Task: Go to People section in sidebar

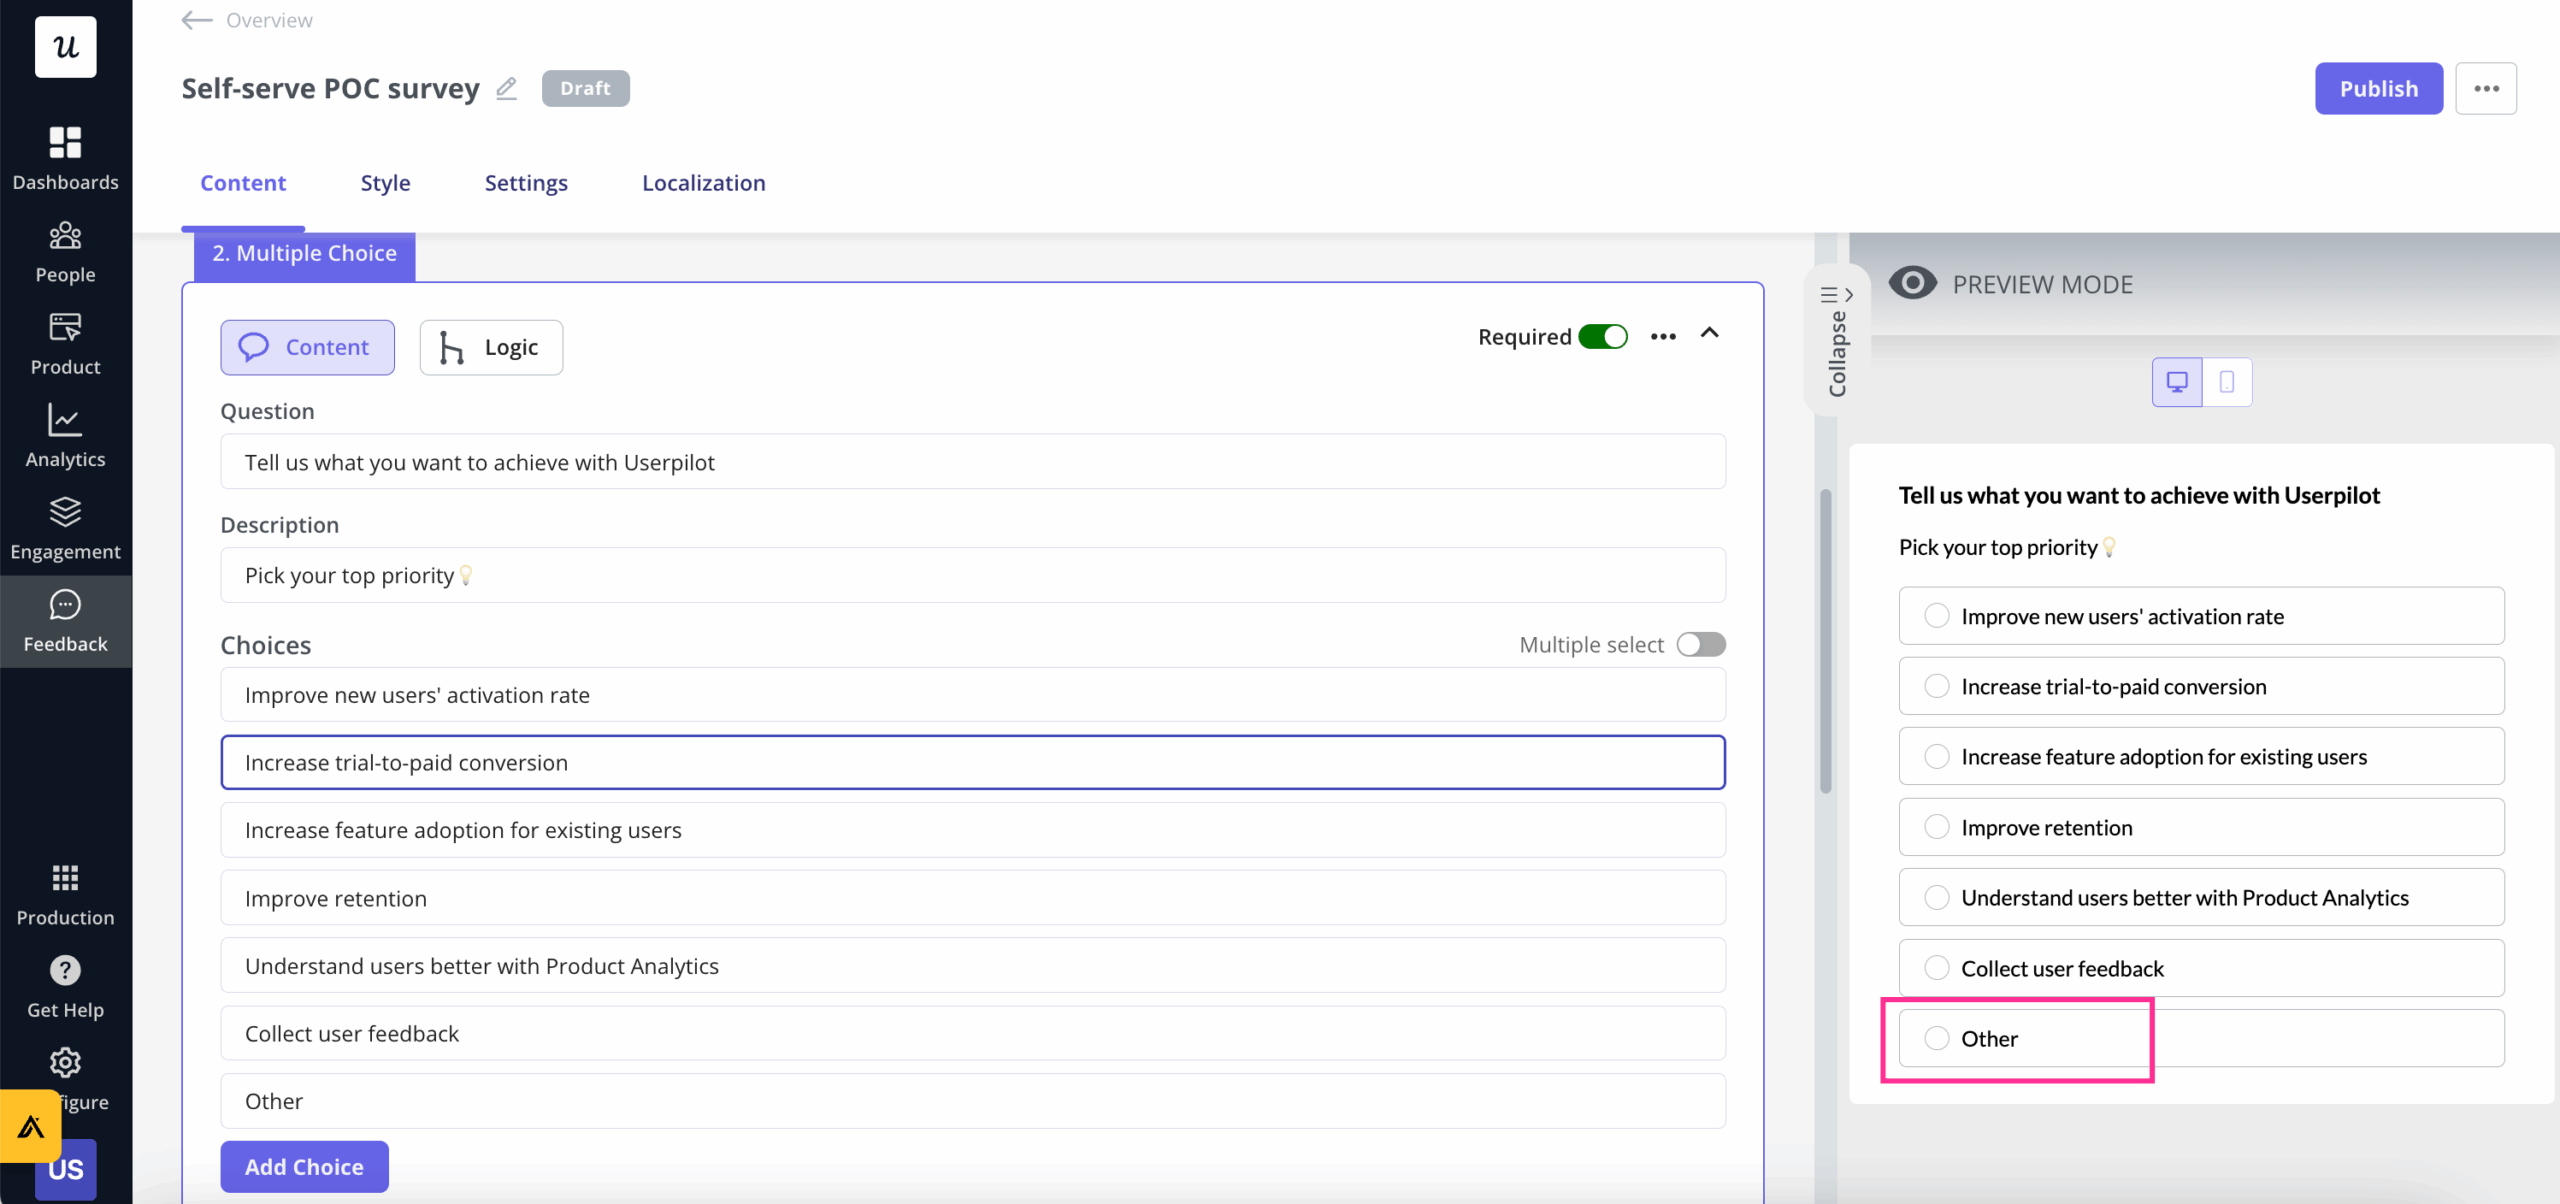Action: [65, 236]
